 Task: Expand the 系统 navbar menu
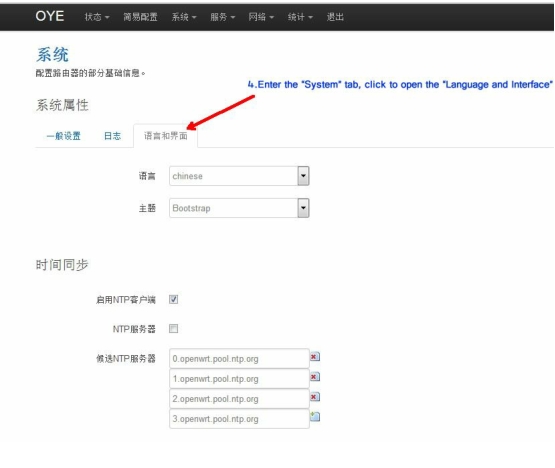184,17
